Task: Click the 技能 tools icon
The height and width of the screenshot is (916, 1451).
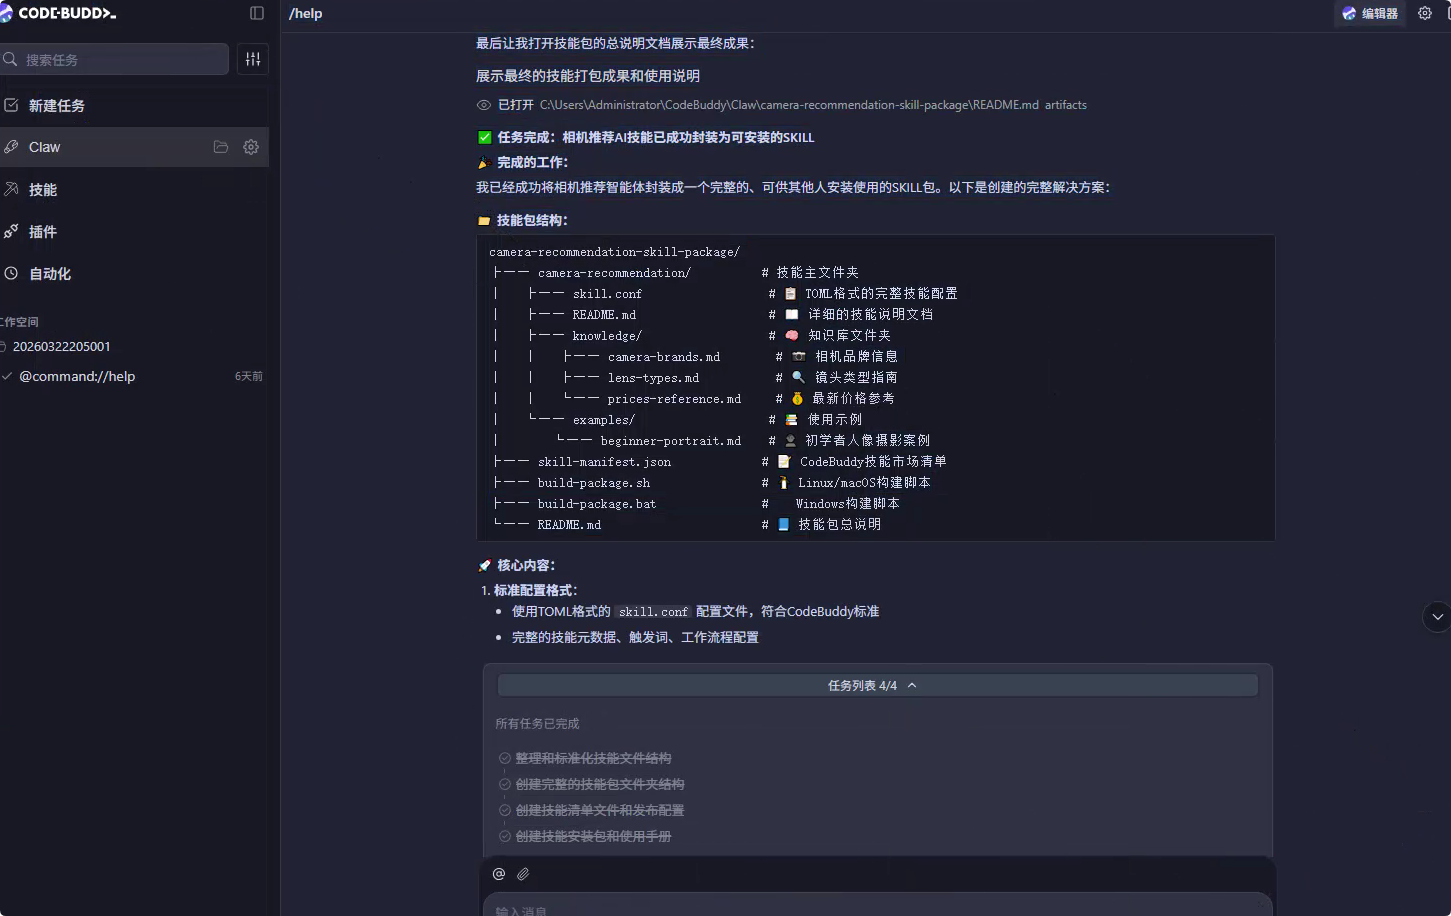Action: click(x=11, y=189)
